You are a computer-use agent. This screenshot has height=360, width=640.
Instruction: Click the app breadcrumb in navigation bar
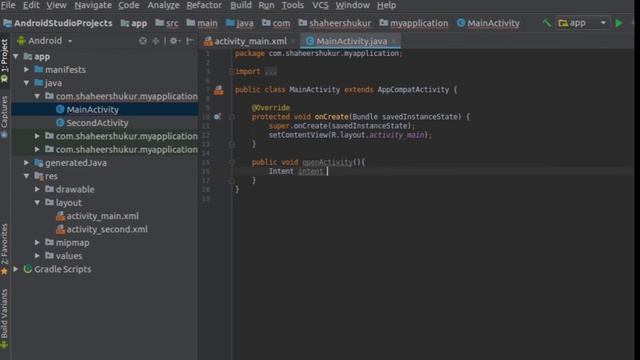click(134, 23)
